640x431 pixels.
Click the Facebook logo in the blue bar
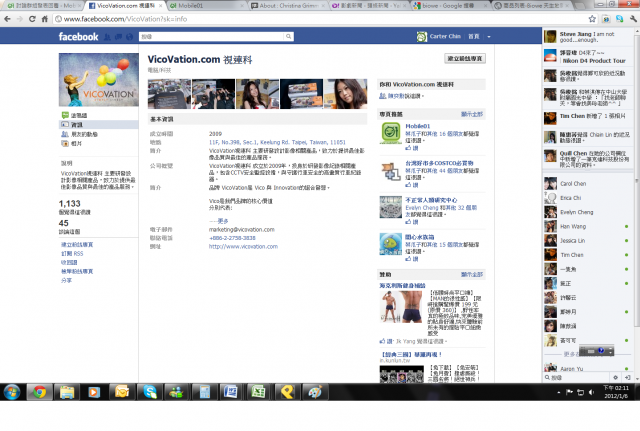[78, 36]
